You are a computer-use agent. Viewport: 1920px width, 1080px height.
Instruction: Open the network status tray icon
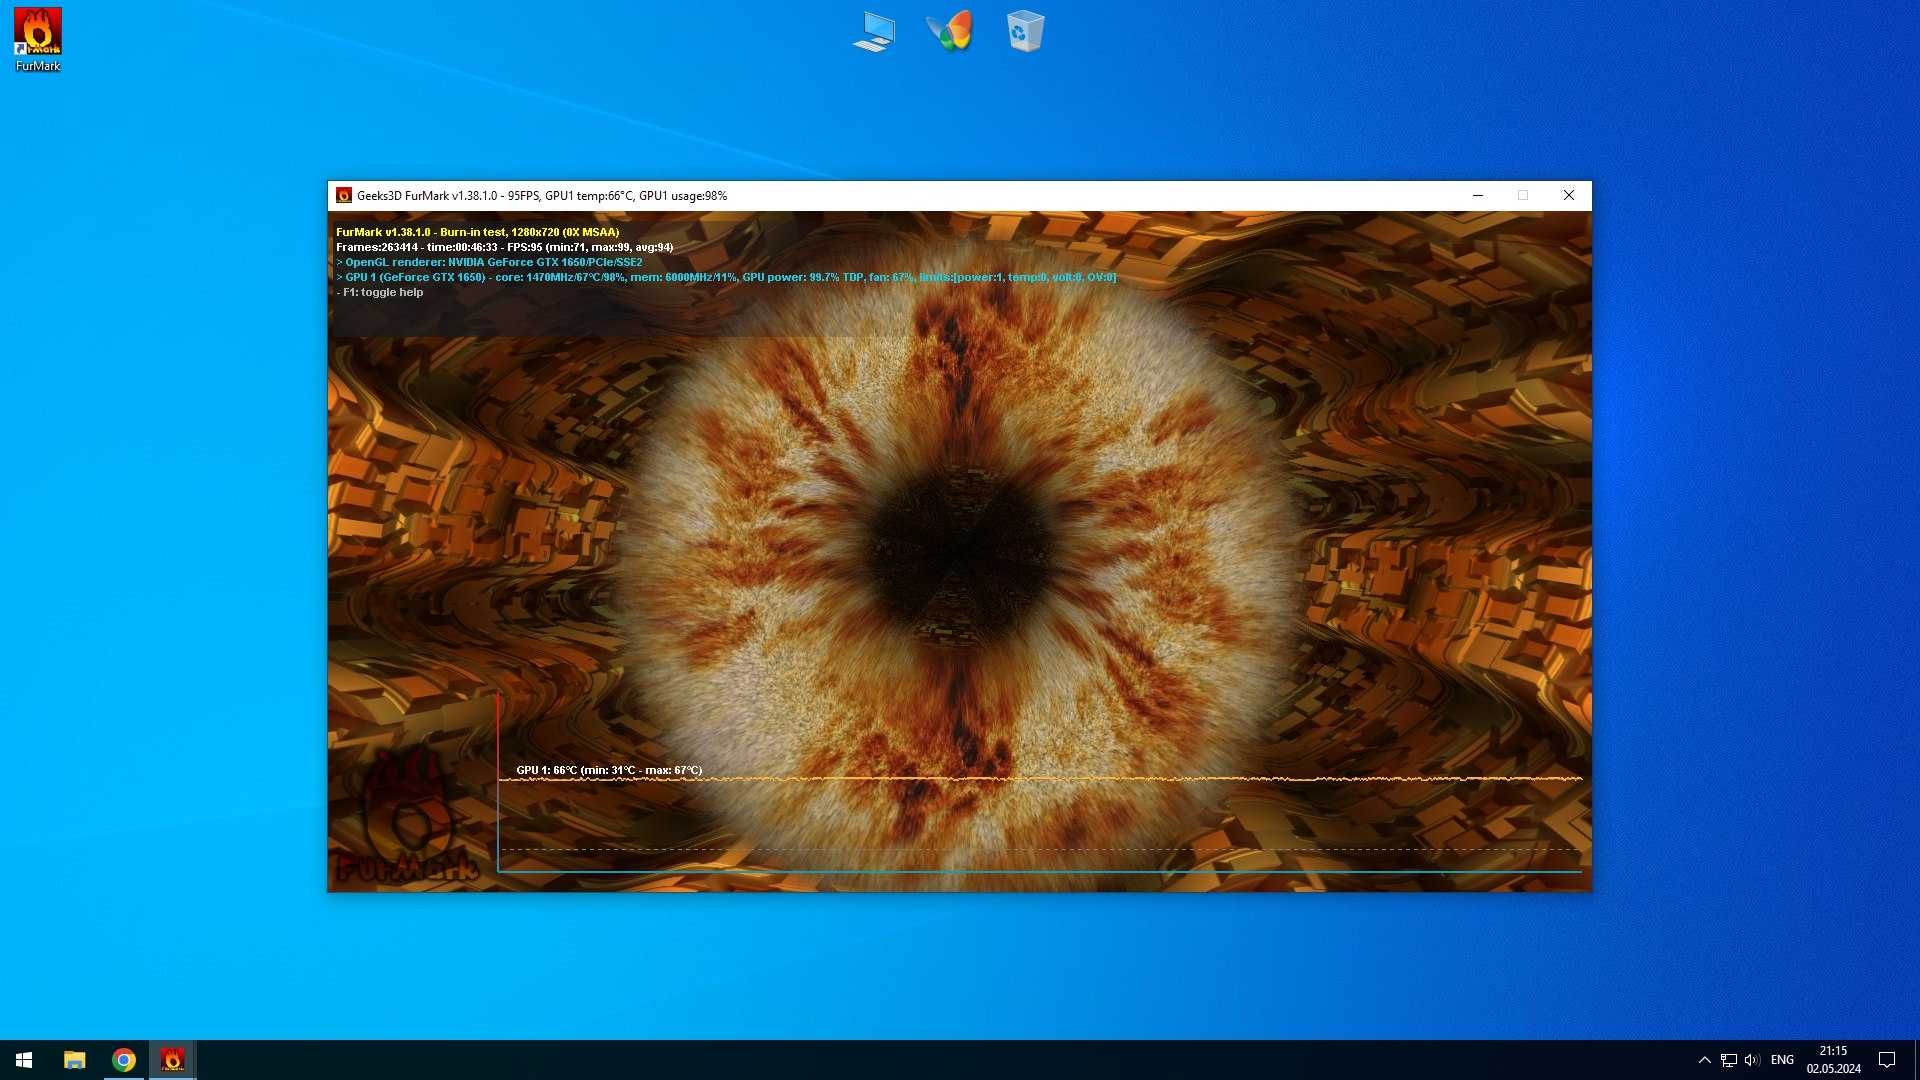[x=1728, y=1060]
